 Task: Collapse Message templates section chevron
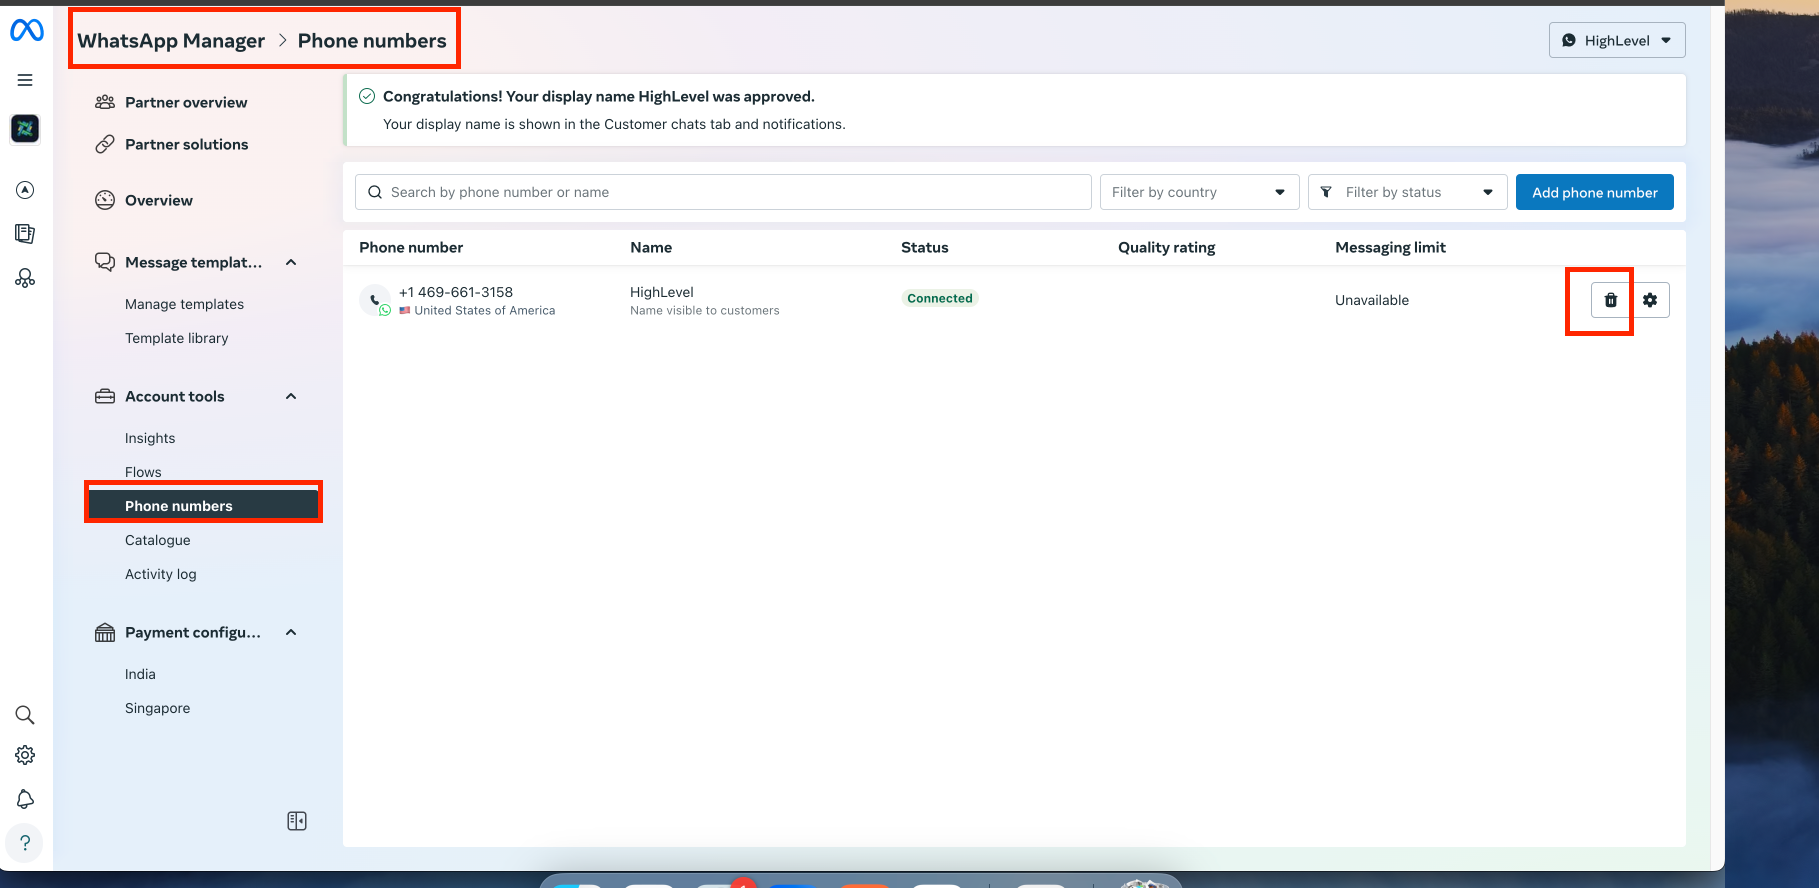pos(291,262)
